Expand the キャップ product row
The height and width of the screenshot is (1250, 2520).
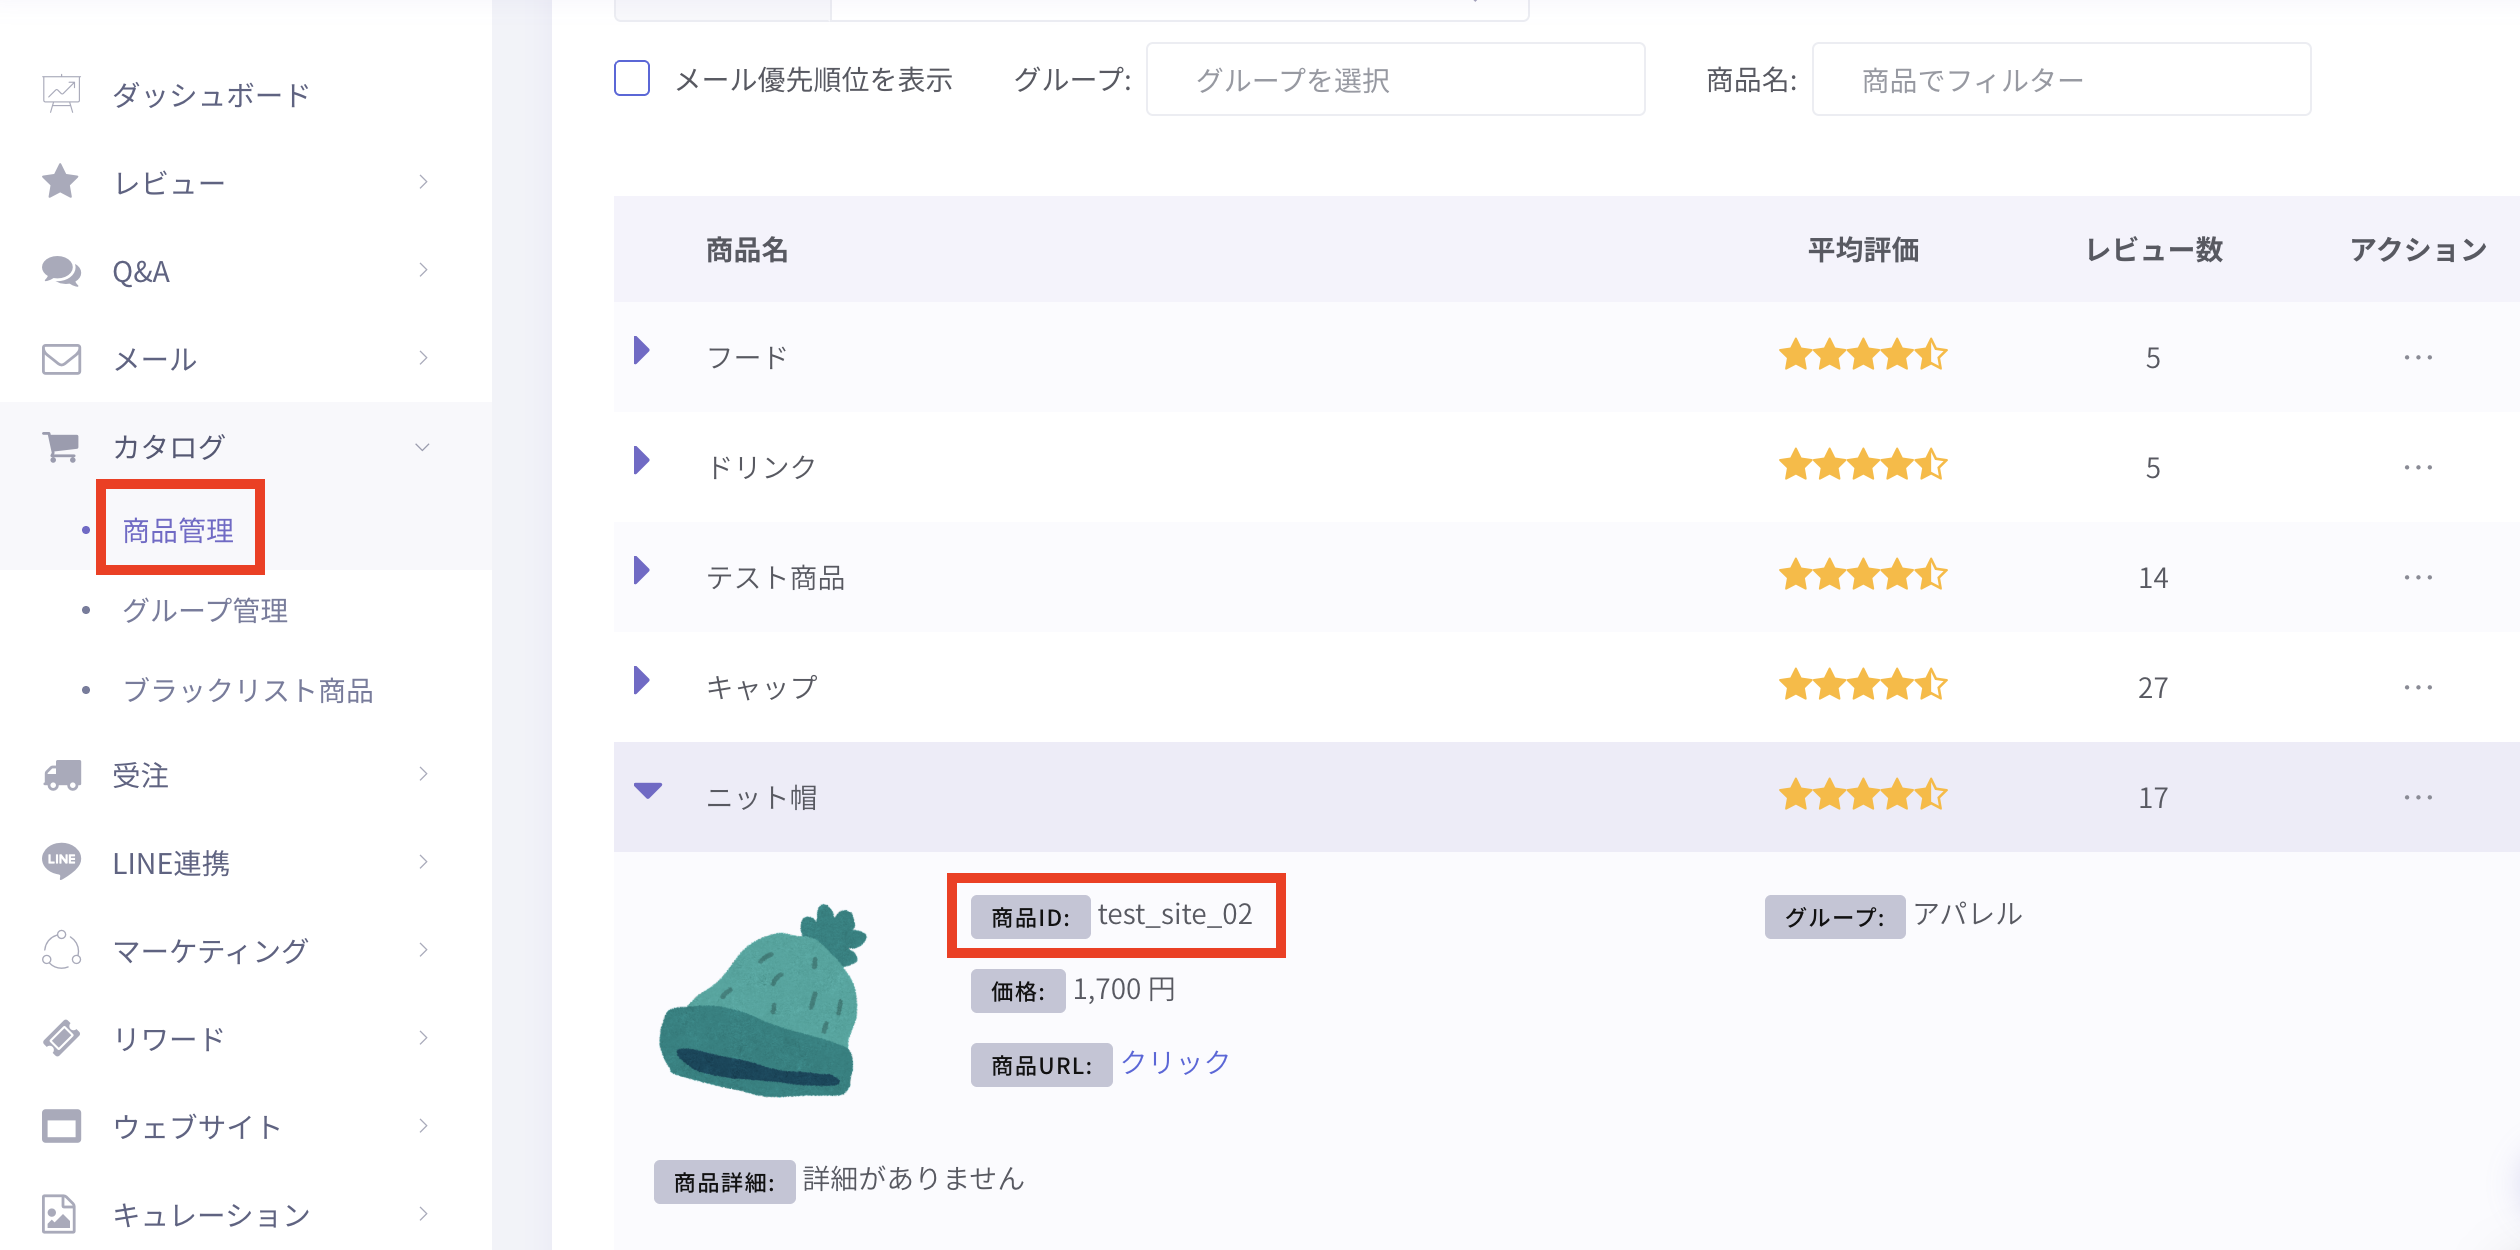pos(642,681)
